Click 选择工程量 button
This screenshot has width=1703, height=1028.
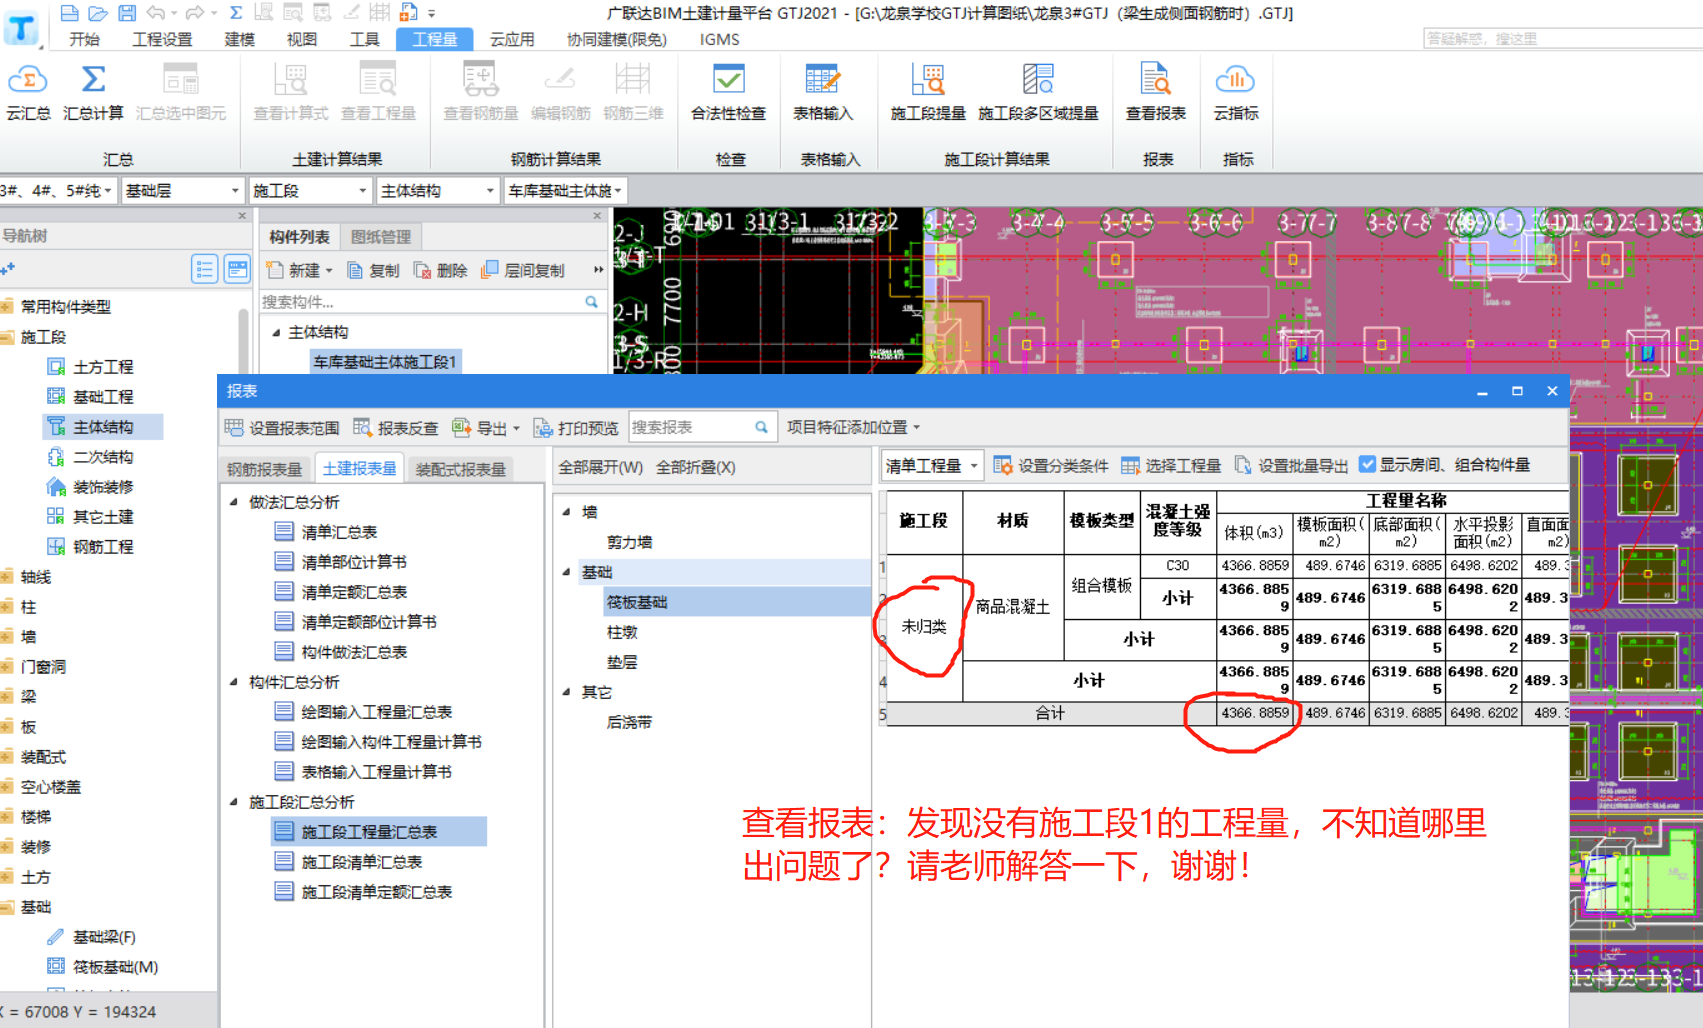pyautogui.click(x=1171, y=466)
